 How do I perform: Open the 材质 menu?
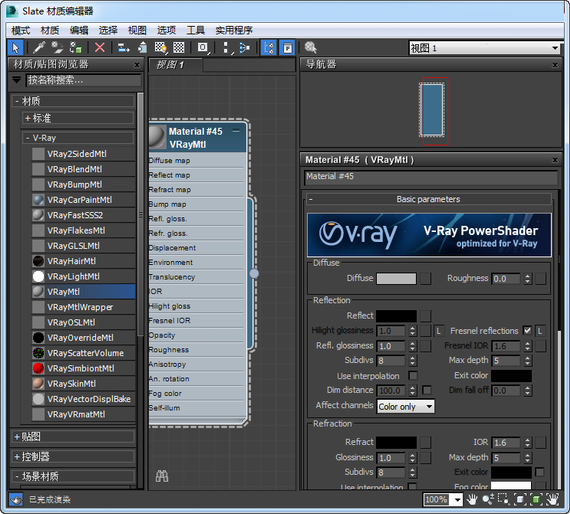[50, 30]
